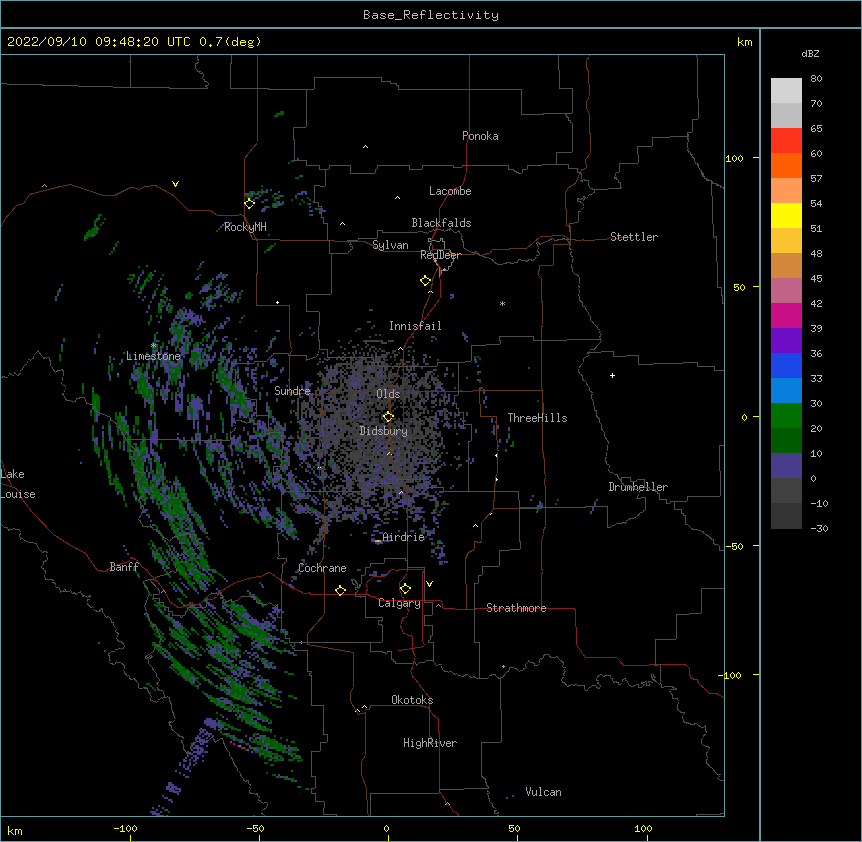Click the 100 km y-axis tick label
The width and height of the screenshot is (862, 842).
tap(734, 158)
